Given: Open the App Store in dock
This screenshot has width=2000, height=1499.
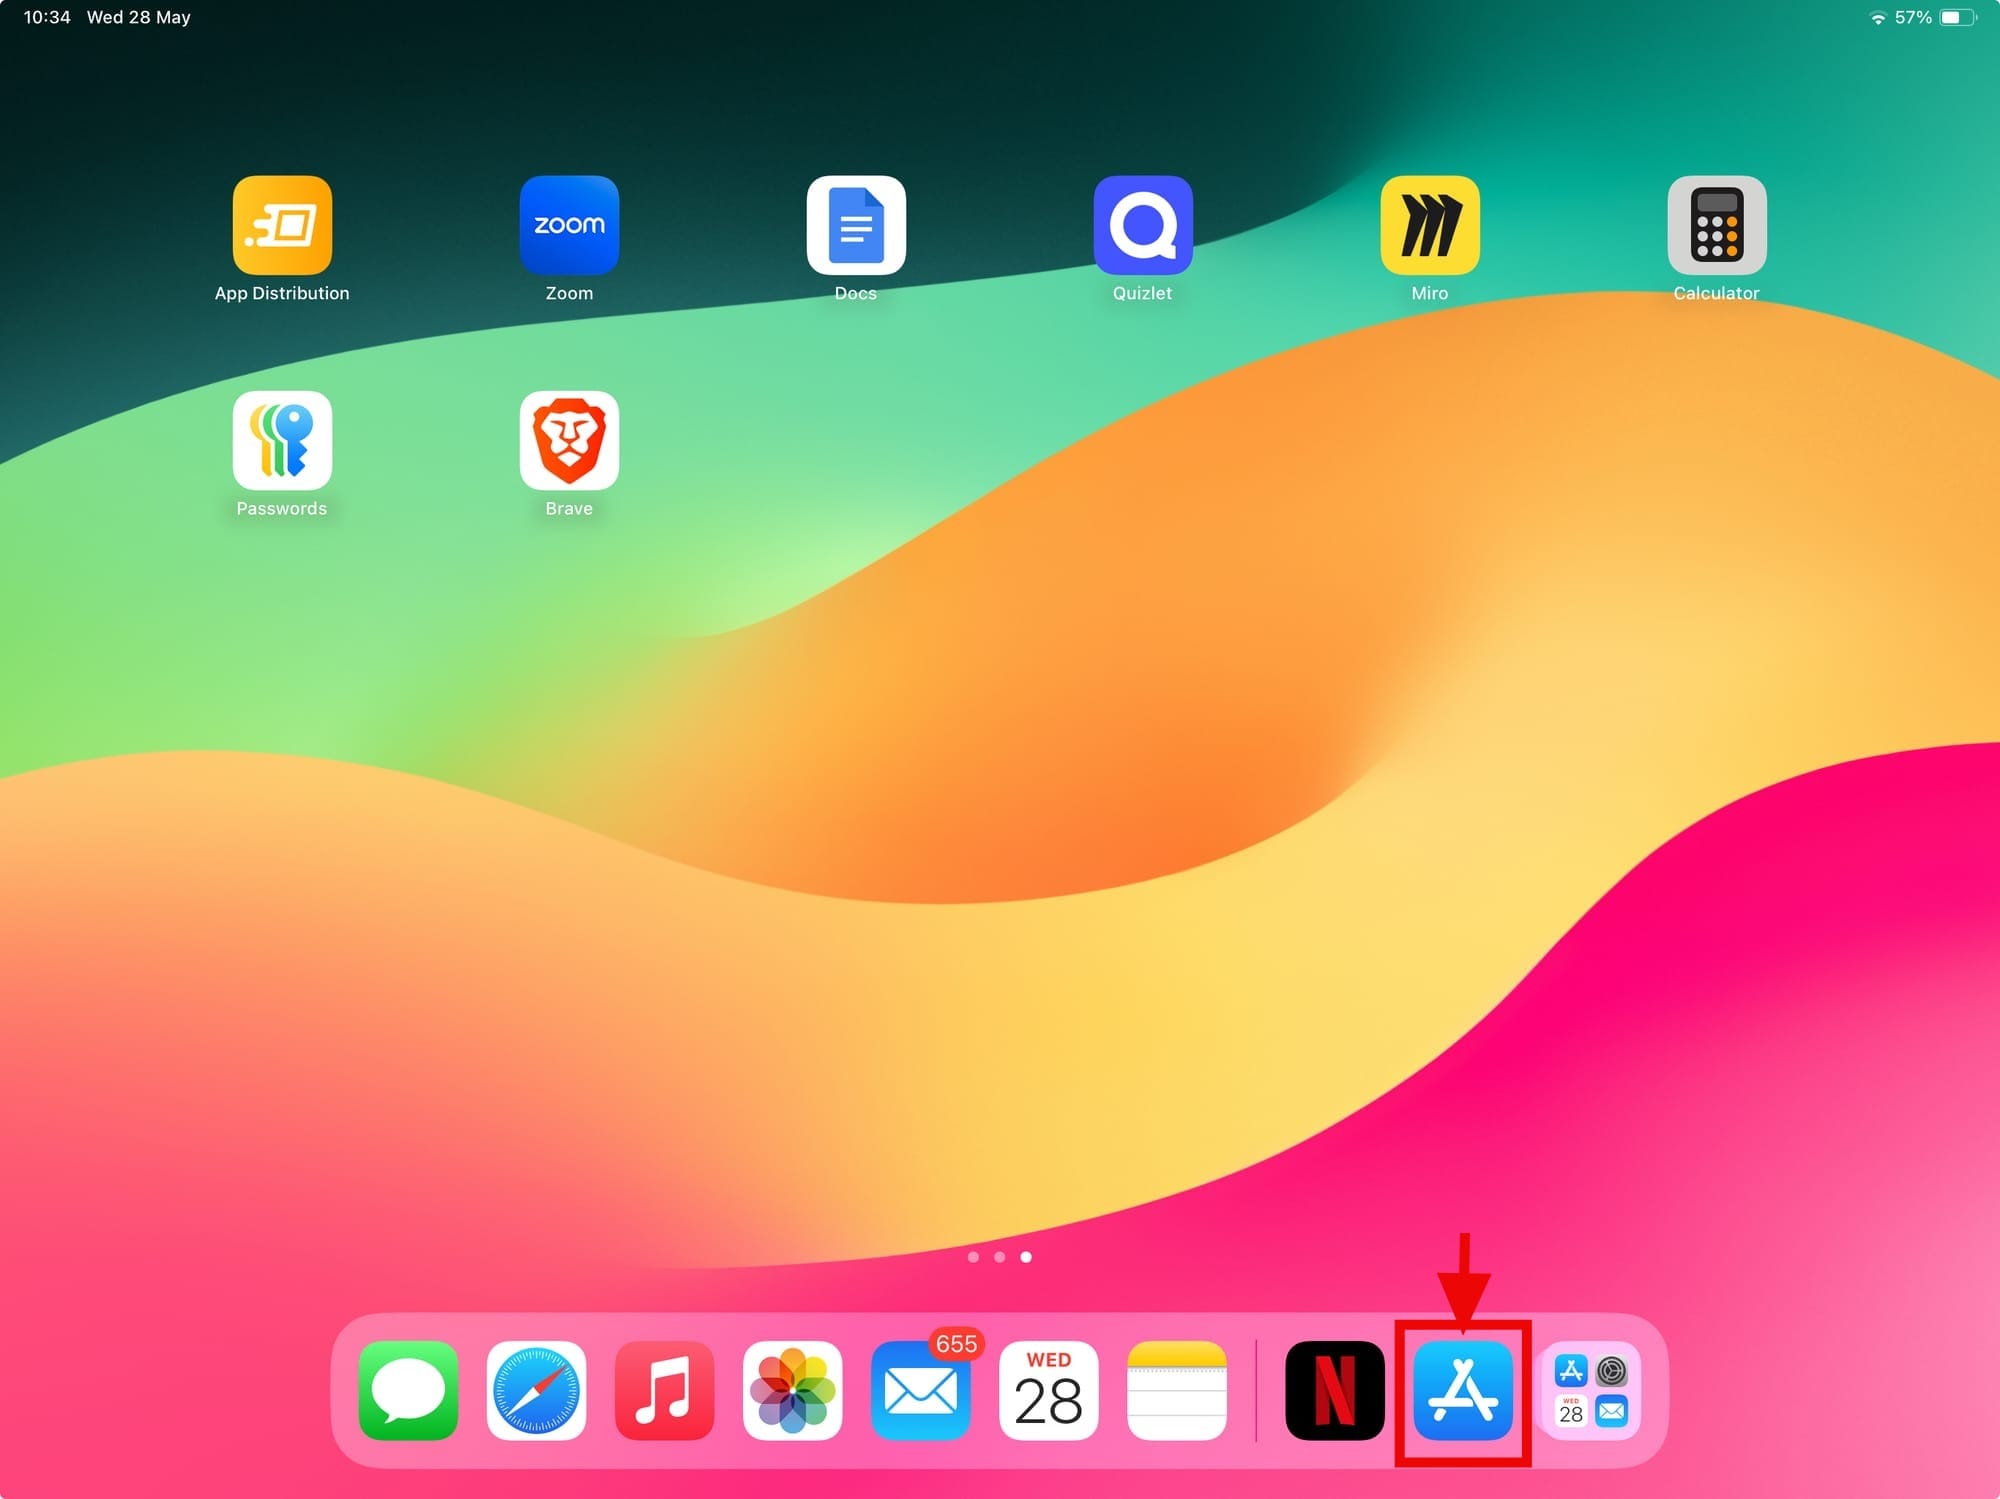Looking at the screenshot, I should tap(1462, 1391).
